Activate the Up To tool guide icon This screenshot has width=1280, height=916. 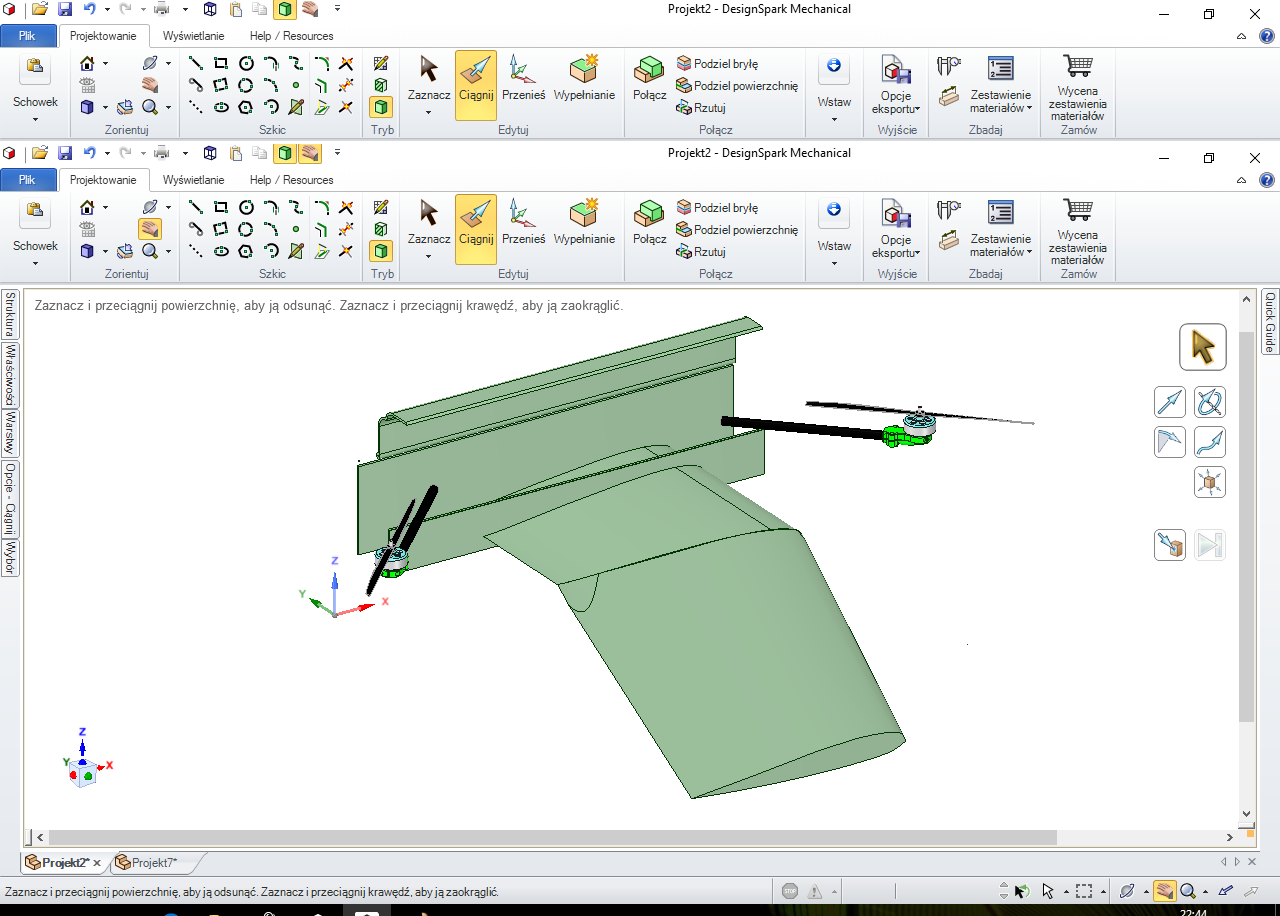click(1170, 545)
